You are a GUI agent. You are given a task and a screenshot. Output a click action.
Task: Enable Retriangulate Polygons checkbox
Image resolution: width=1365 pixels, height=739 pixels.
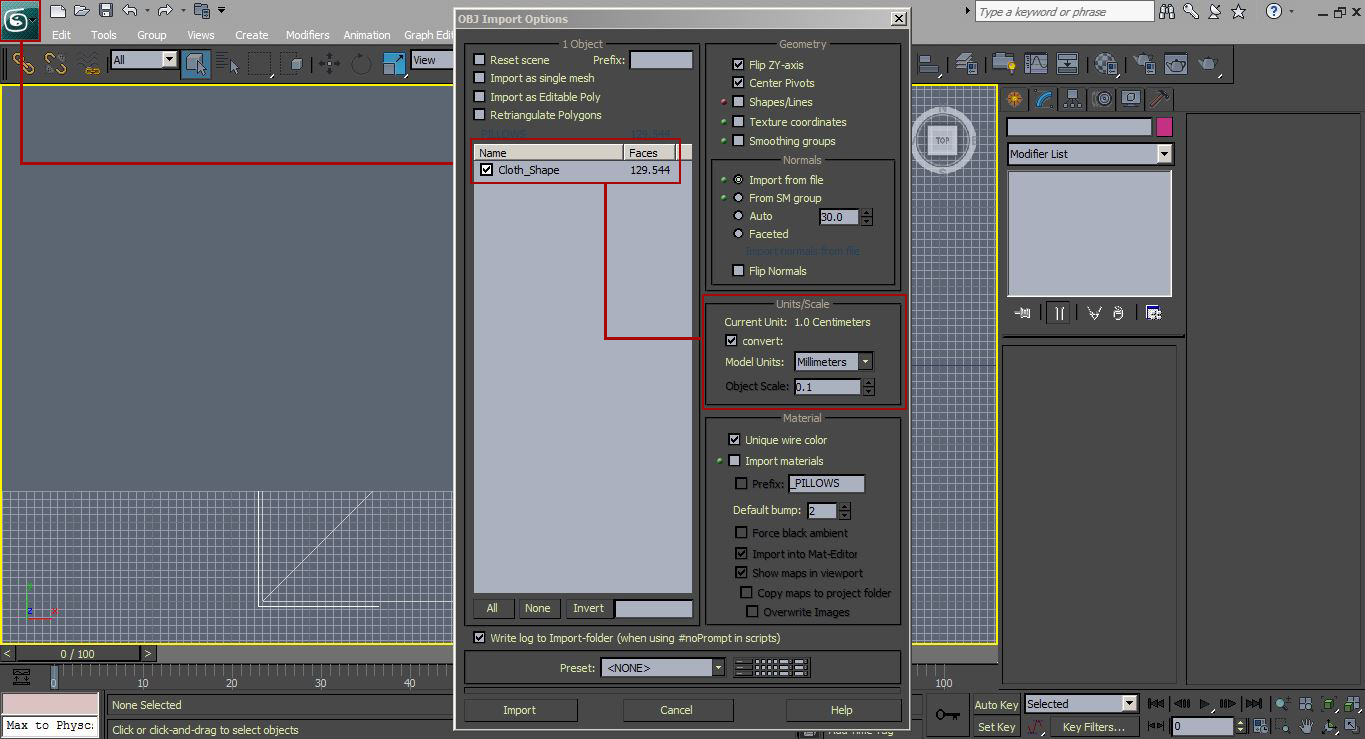(x=480, y=115)
